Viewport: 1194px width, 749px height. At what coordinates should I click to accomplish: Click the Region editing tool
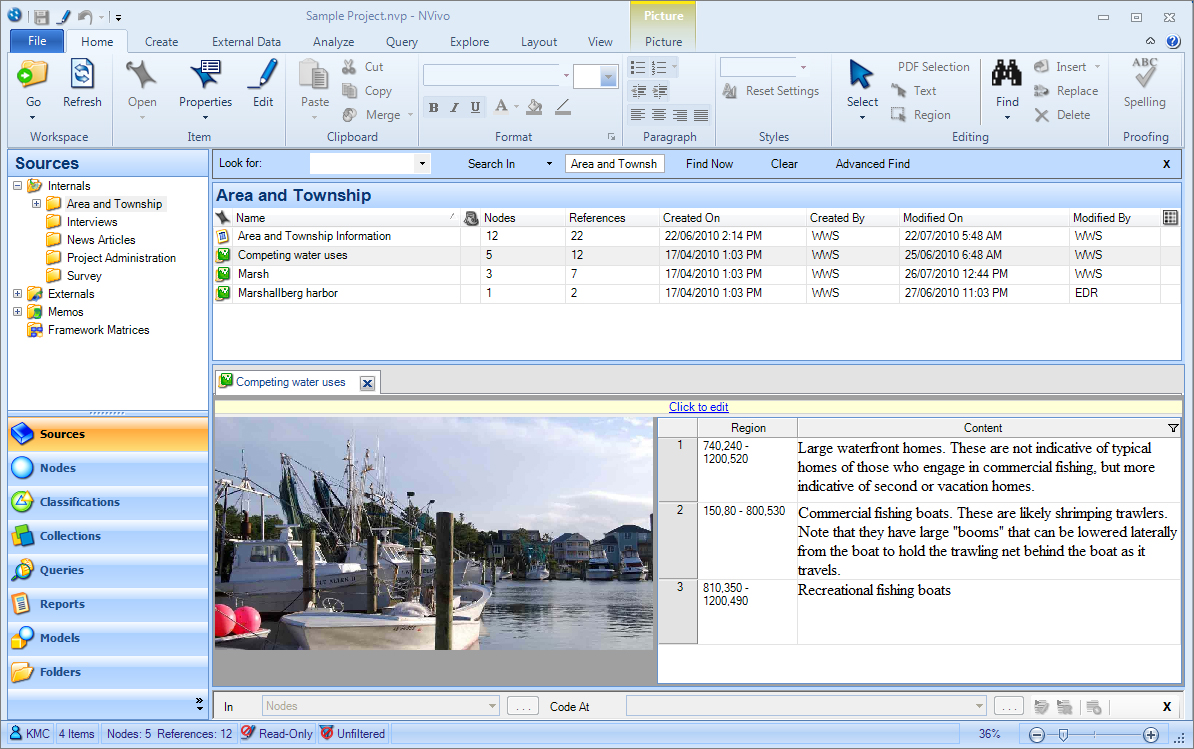pos(921,115)
